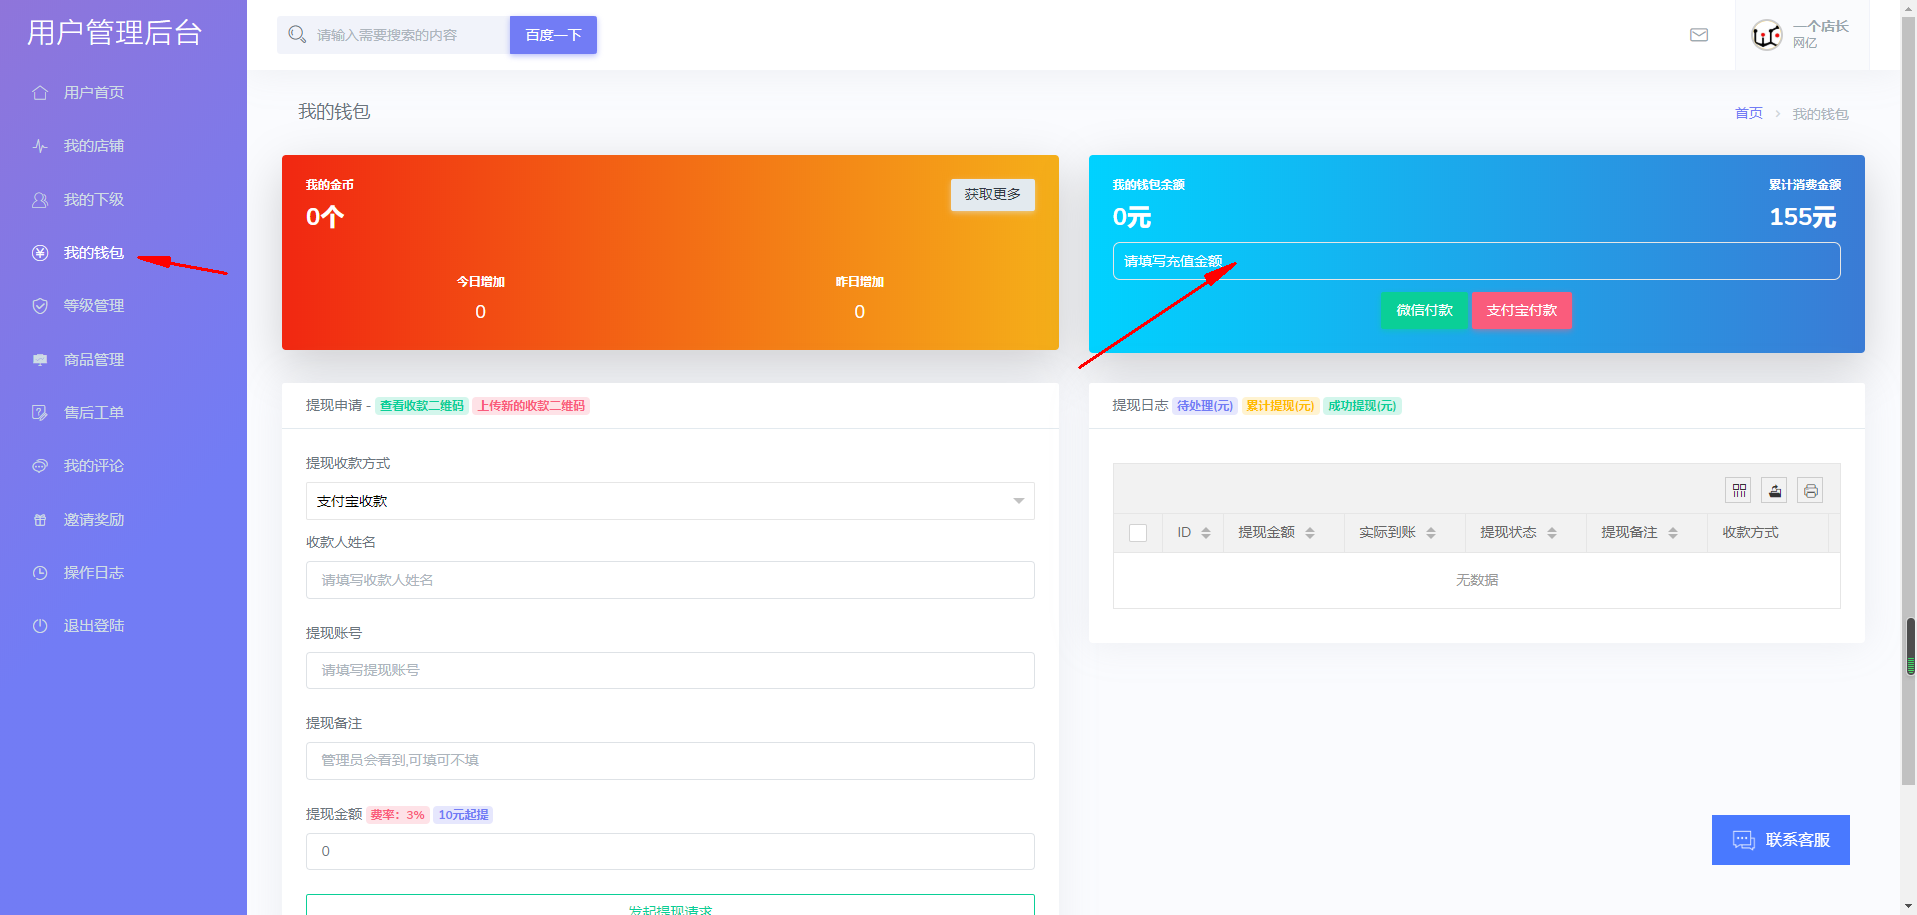
Task: Click the monitor icon beside 商品管理
Action: 40,360
